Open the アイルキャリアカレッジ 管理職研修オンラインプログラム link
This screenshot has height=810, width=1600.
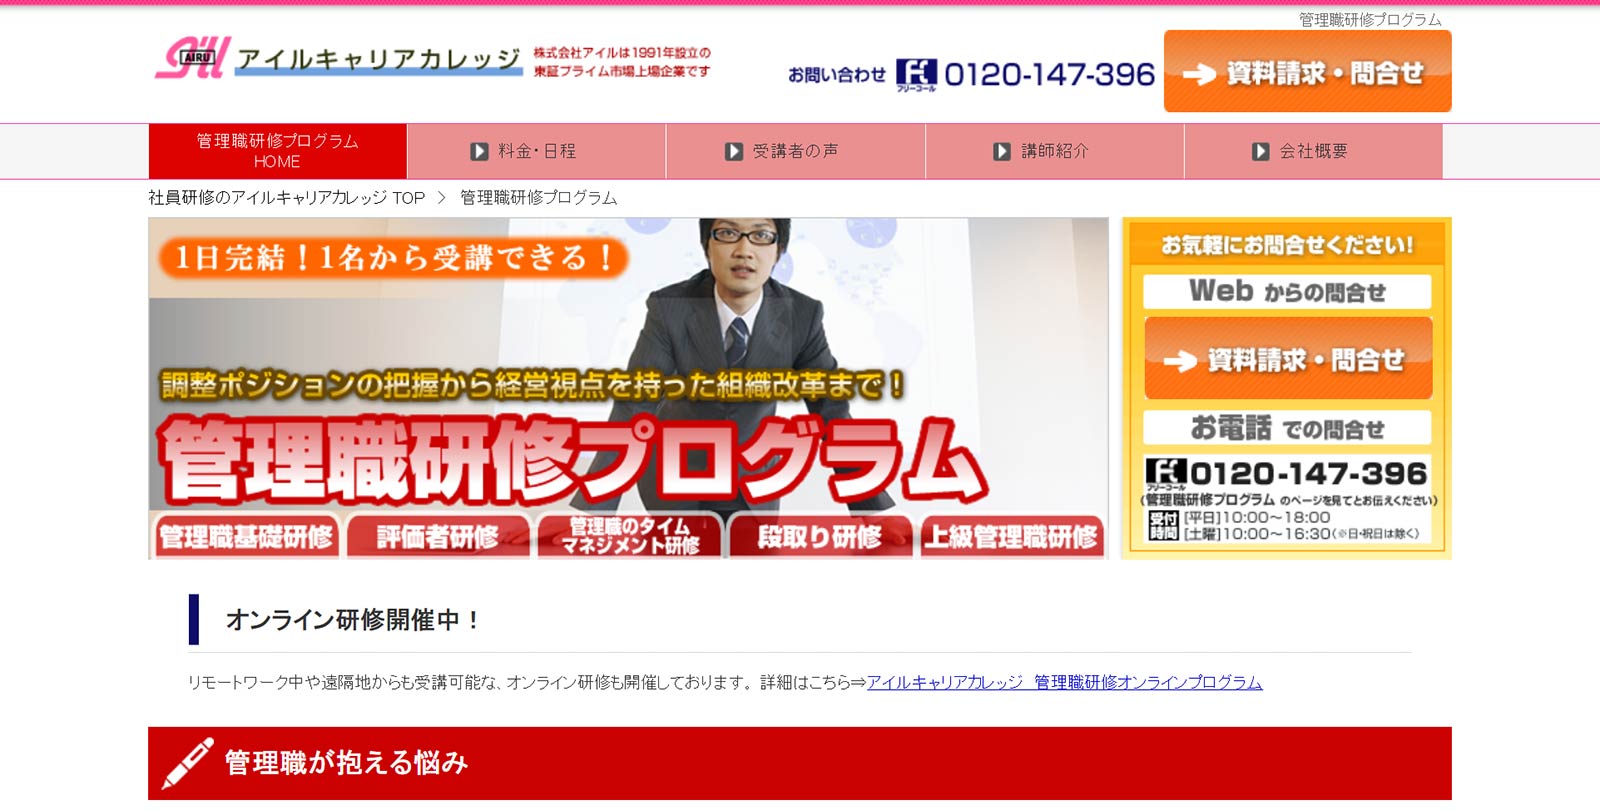(1064, 682)
